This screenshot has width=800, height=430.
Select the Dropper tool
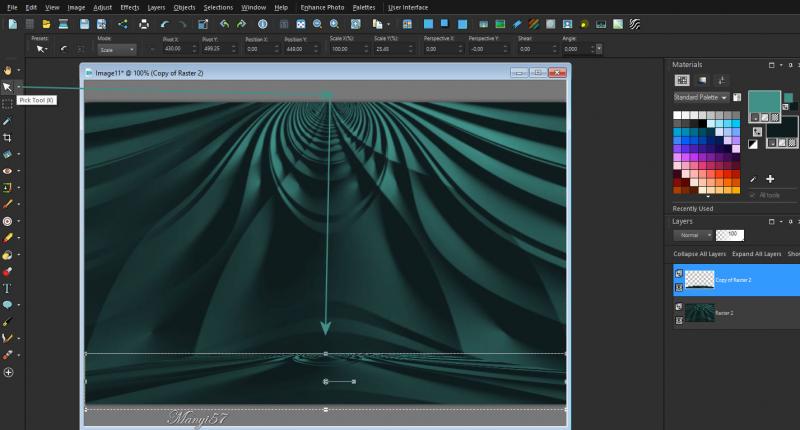(7, 120)
